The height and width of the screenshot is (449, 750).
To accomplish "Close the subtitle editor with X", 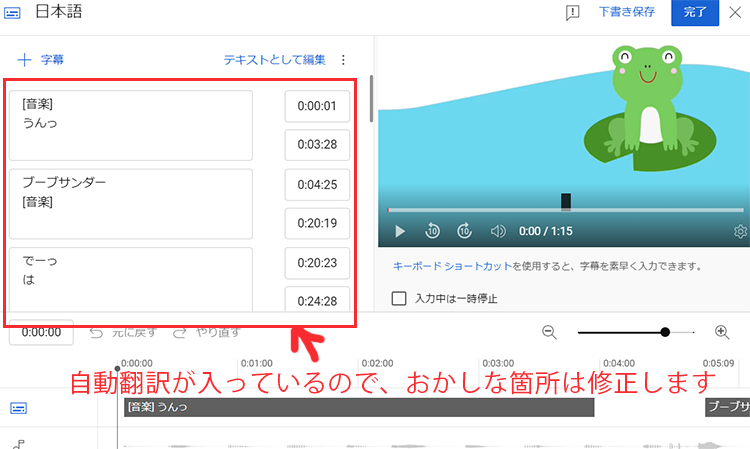I will pos(735,12).
